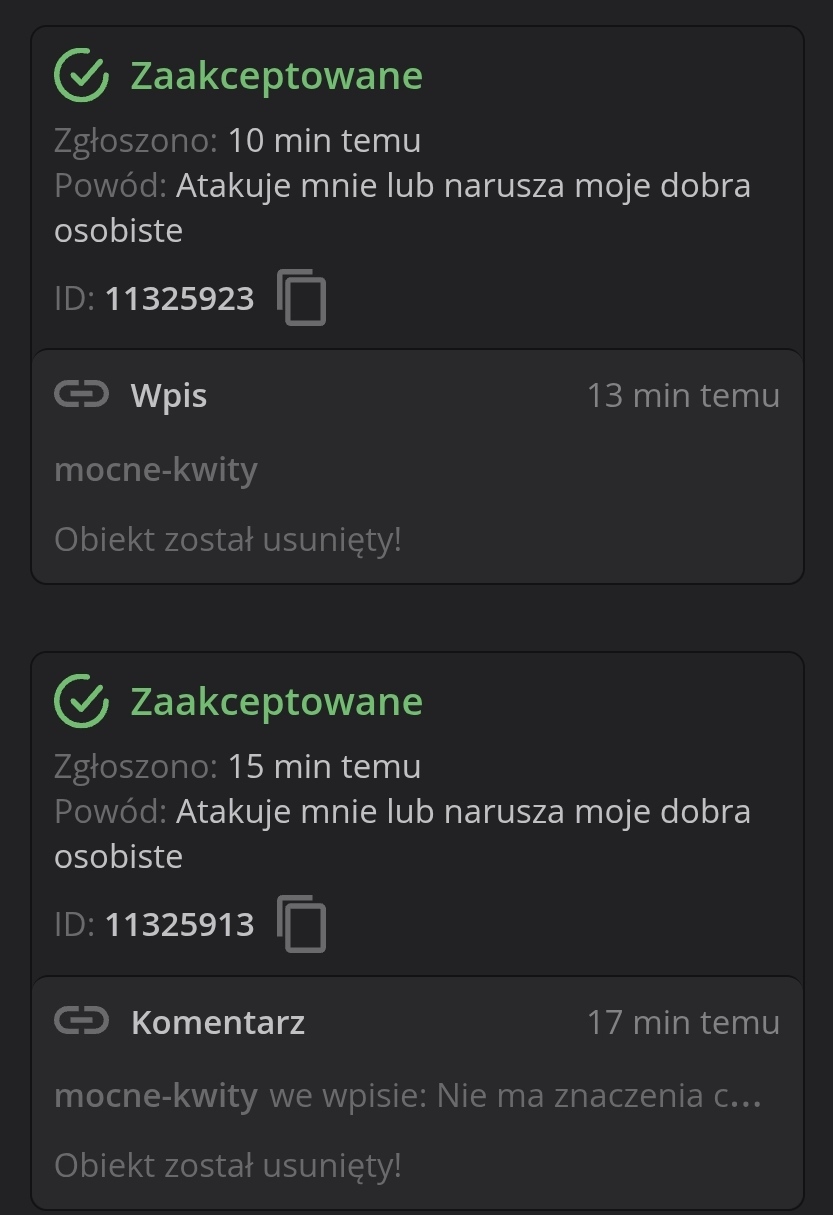Click the "Zgłoszono: 15 min temu" line
Image resolution: width=833 pixels, height=1215 pixels.
tap(238, 766)
